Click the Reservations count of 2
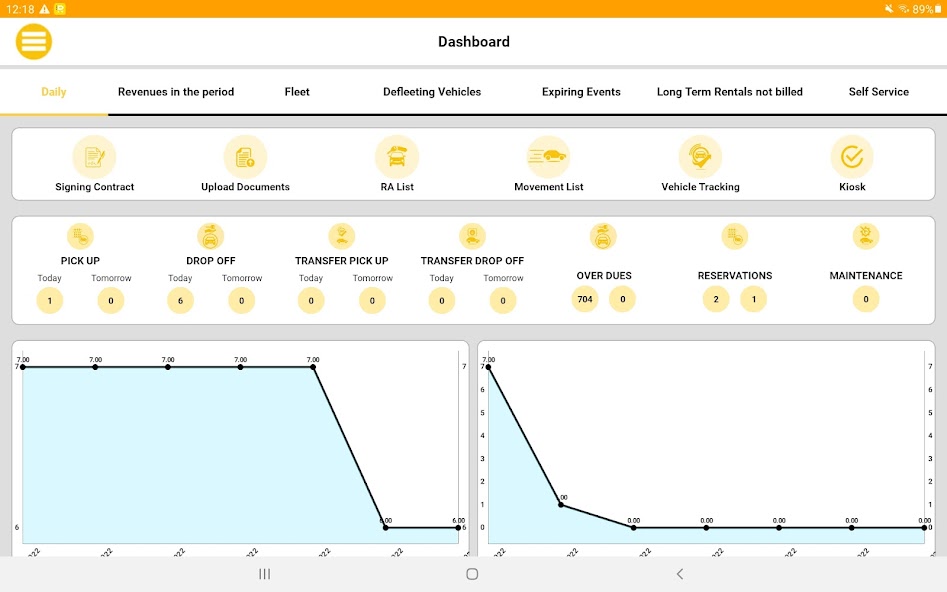 click(x=716, y=299)
